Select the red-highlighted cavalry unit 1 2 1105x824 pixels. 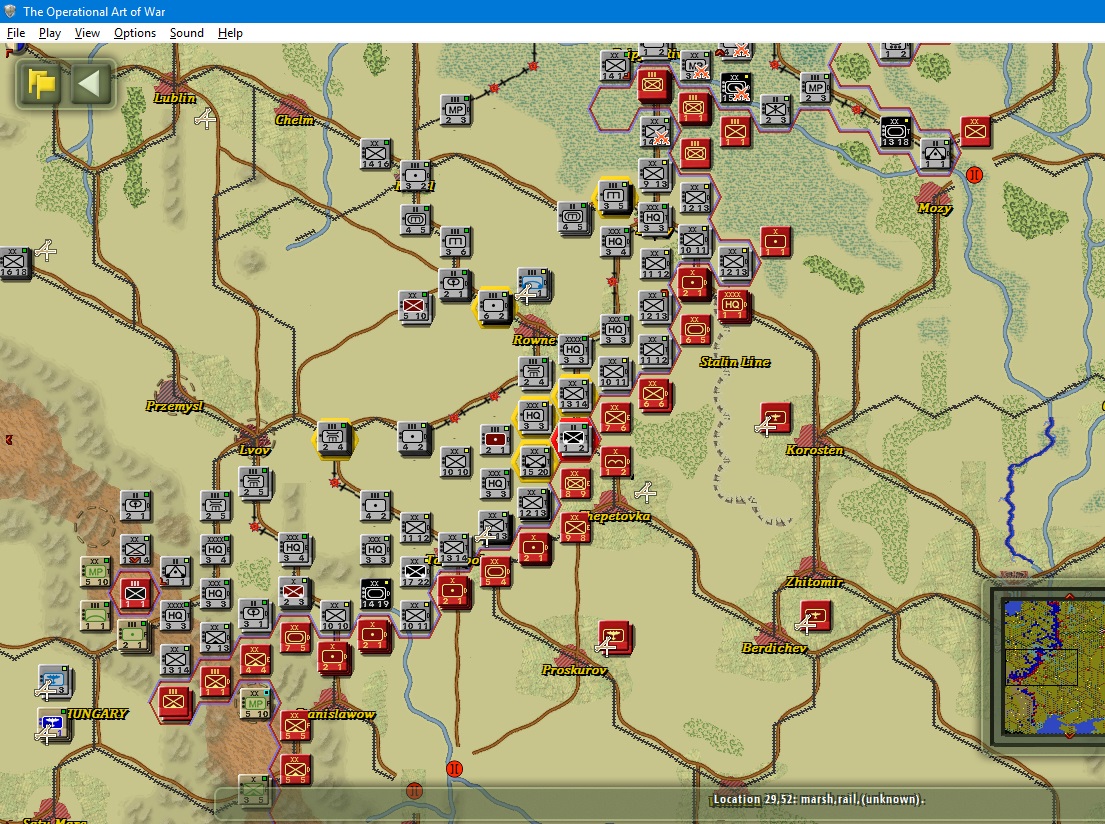(x=574, y=438)
